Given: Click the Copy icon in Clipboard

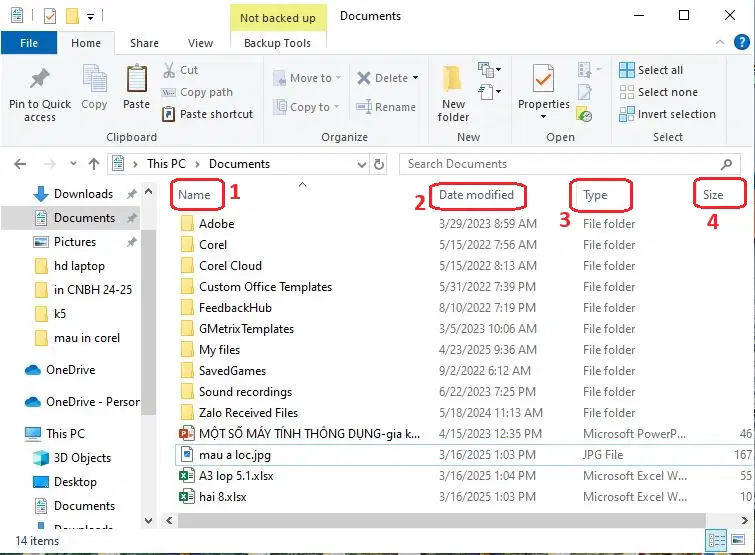Looking at the screenshot, I should tap(94, 78).
